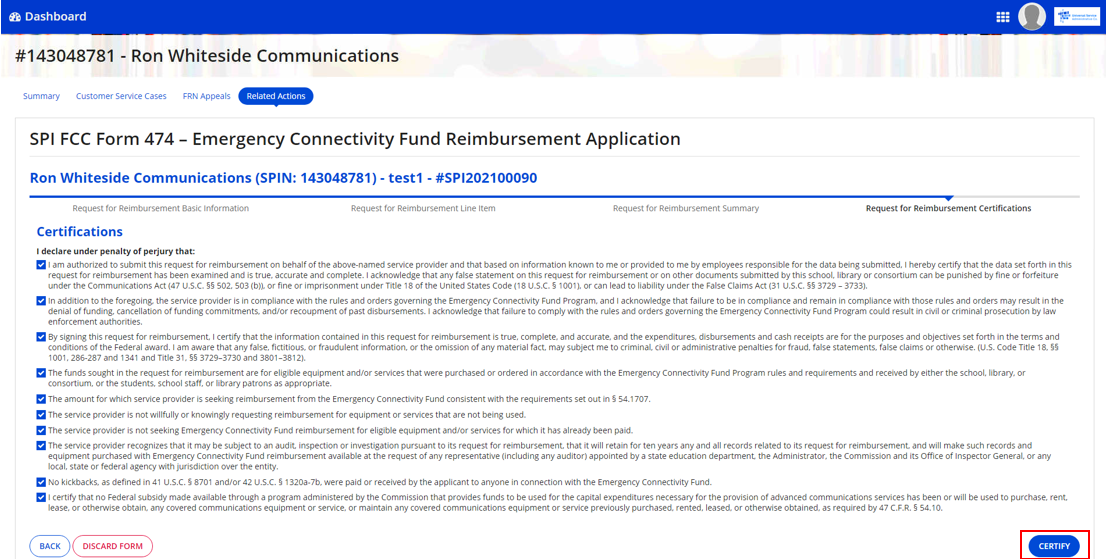The width and height of the screenshot is (1106, 559).
Task: Switch to the Summary tab
Action: tap(41, 96)
